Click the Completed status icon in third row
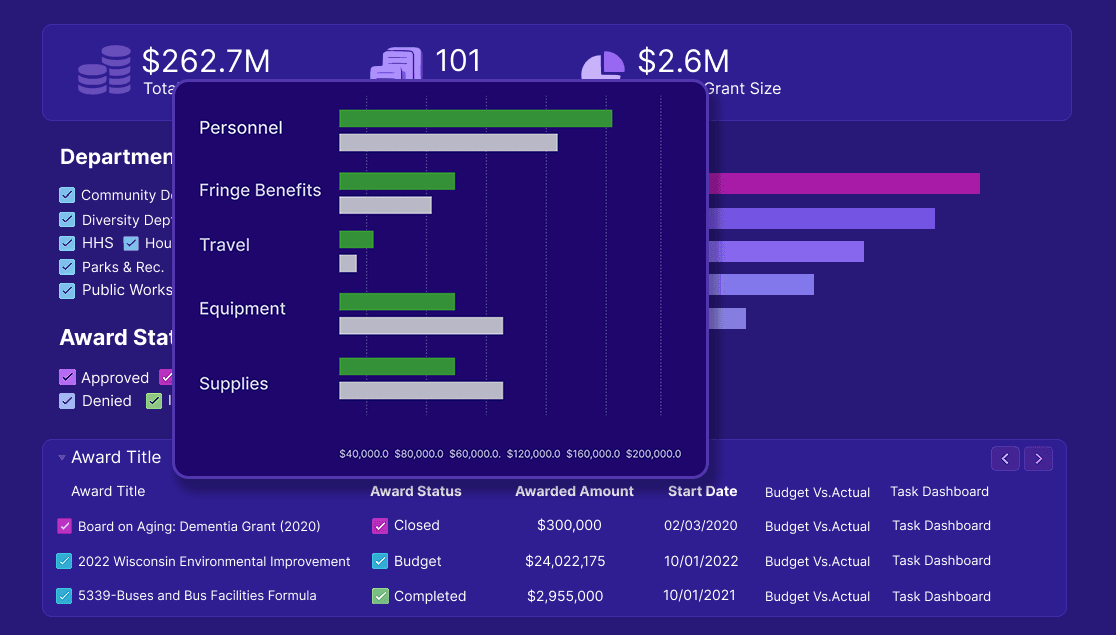The height and width of the screenshot is (635, 1116). [380, 596]
